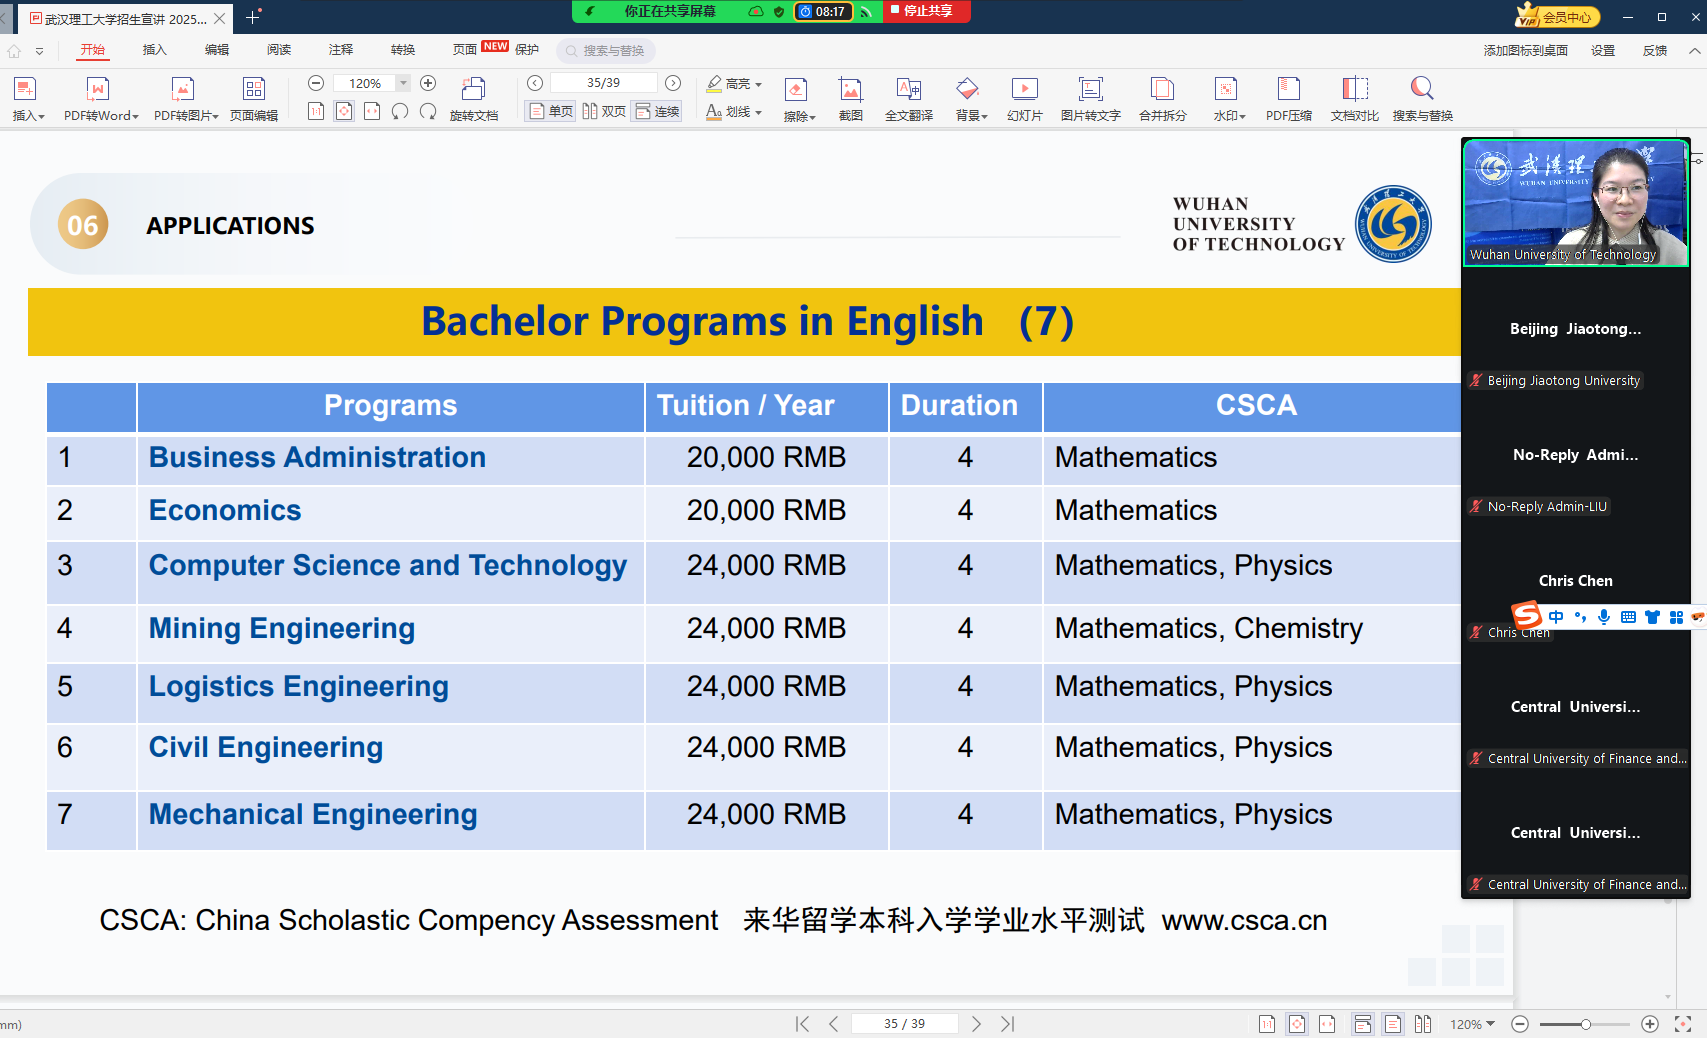Open the 注释 annotation tab
This screenshot has width=1707, height=1038.
pyautogui.click(x=341, y=50)
